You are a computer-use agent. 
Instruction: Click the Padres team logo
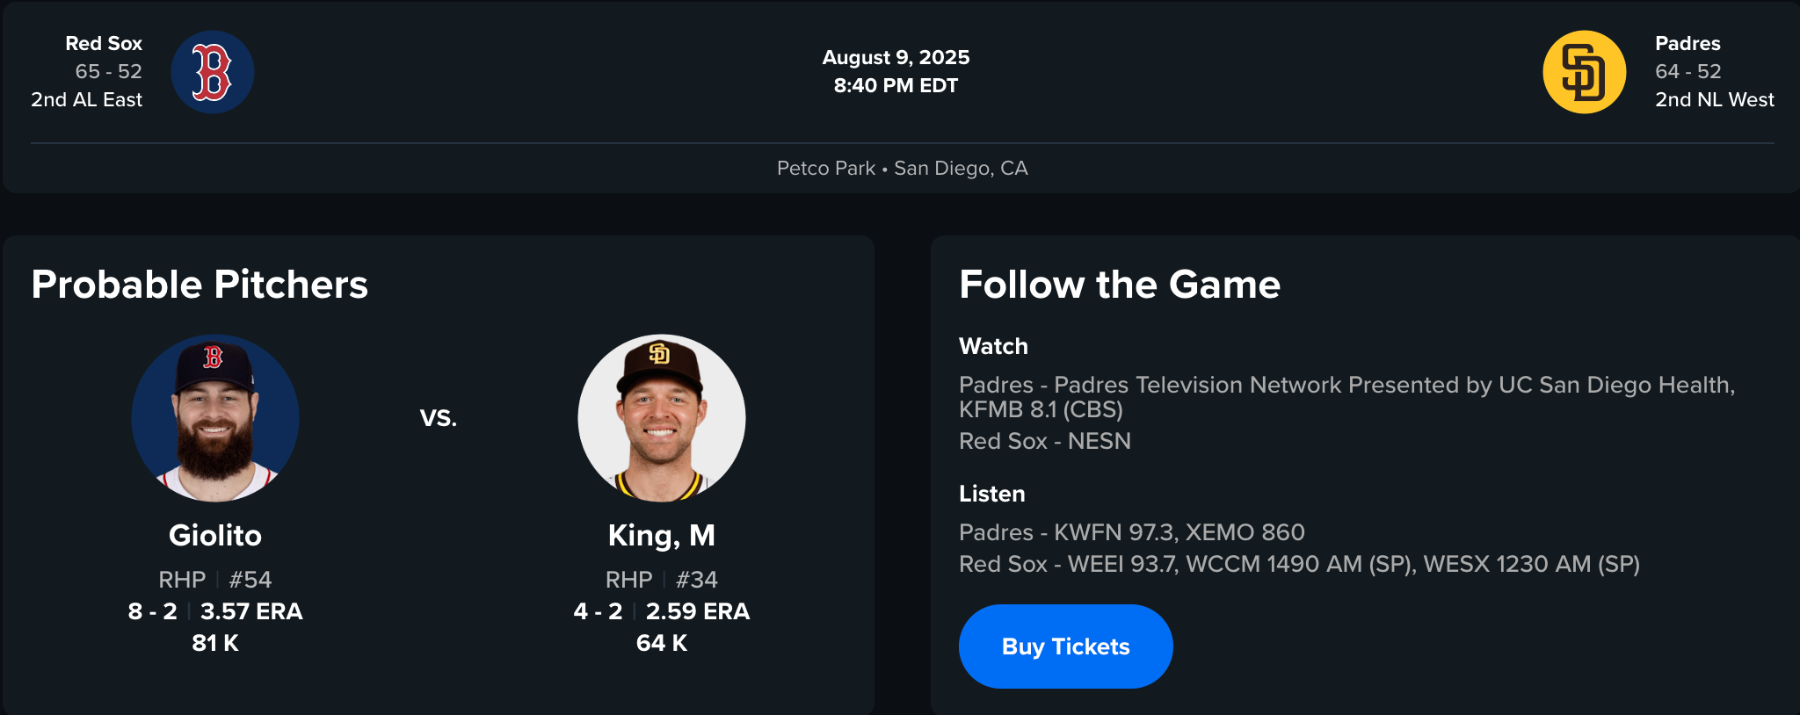click(1584, 72)
